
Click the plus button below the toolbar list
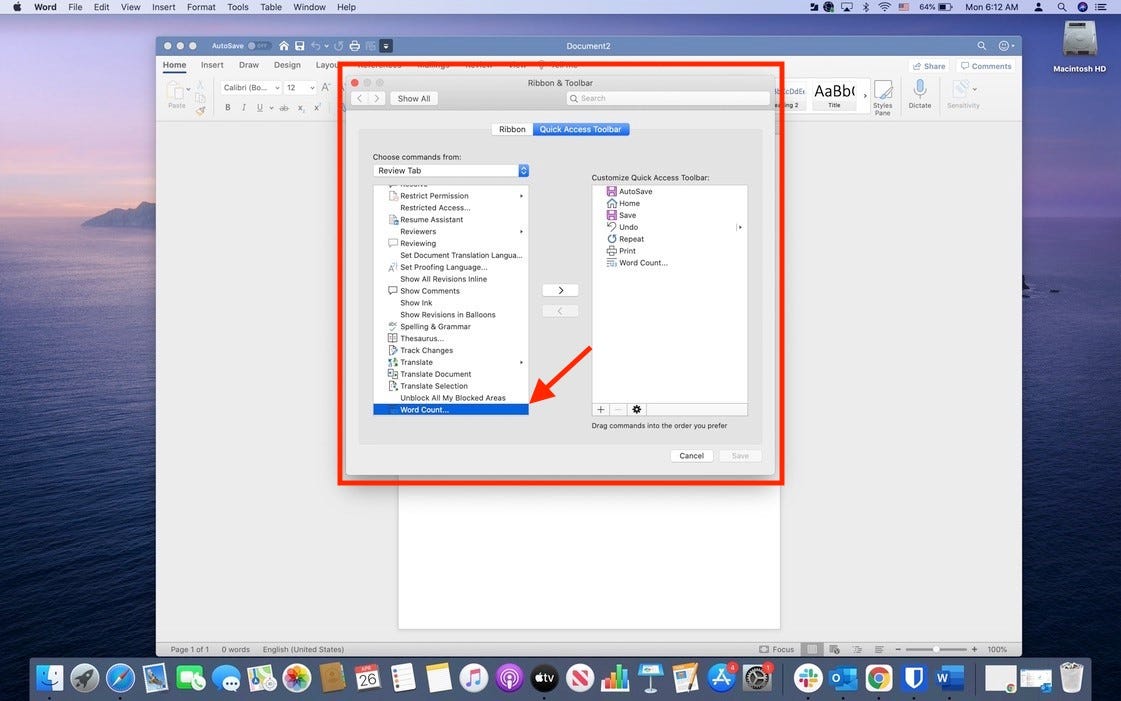coord(601,409)
